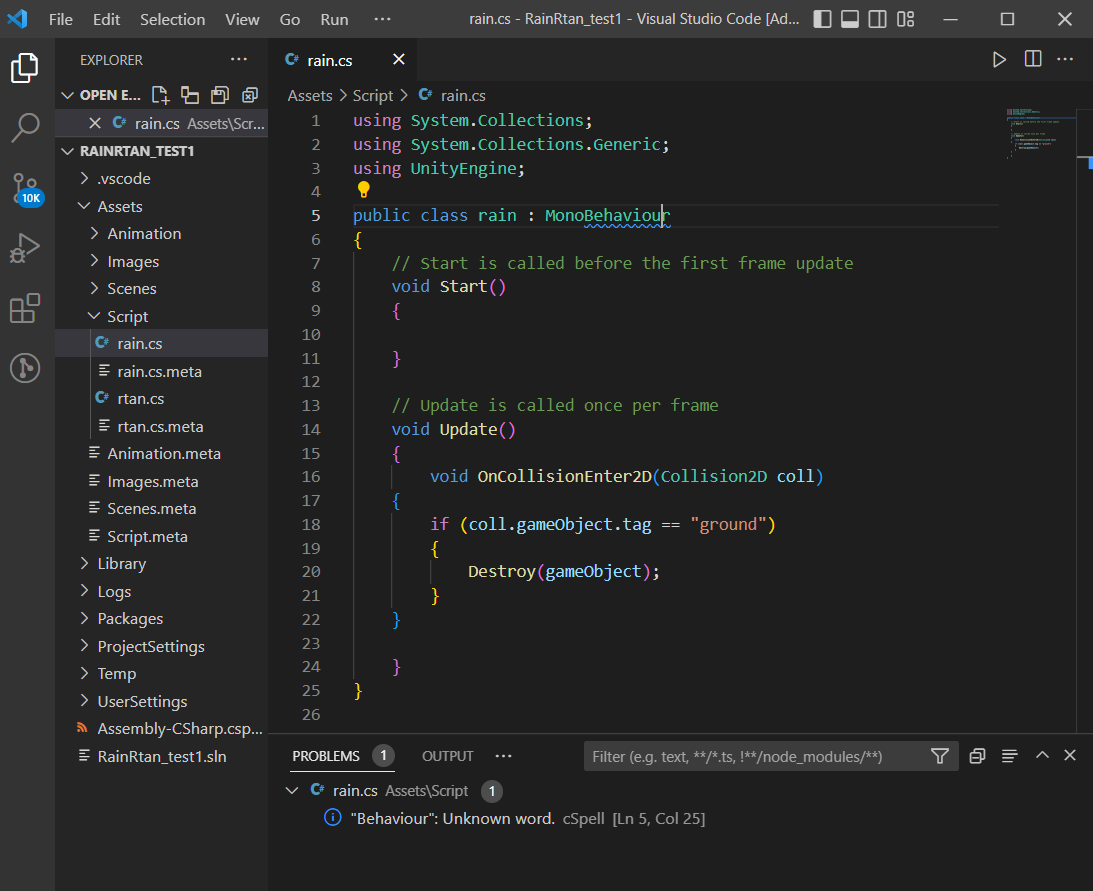Show additional panel tabs ellipsis
Screen dimensions: 1093x891
click(503, 756)
